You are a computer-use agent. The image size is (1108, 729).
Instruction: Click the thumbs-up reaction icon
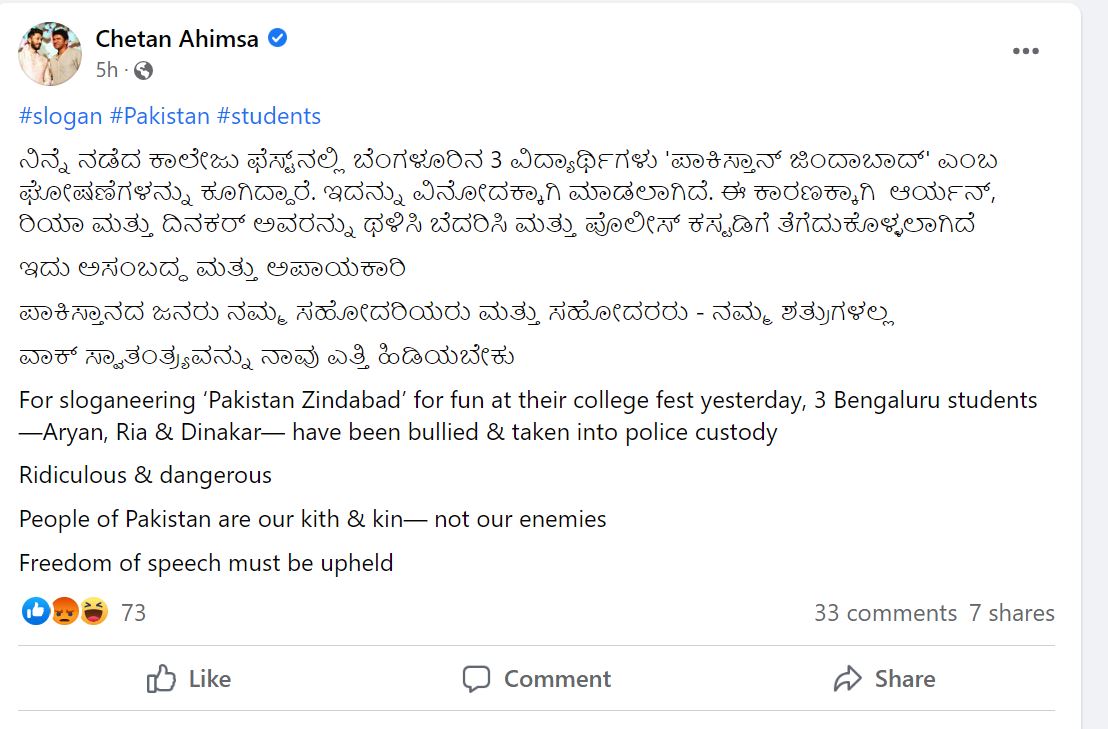pos(35,612)
